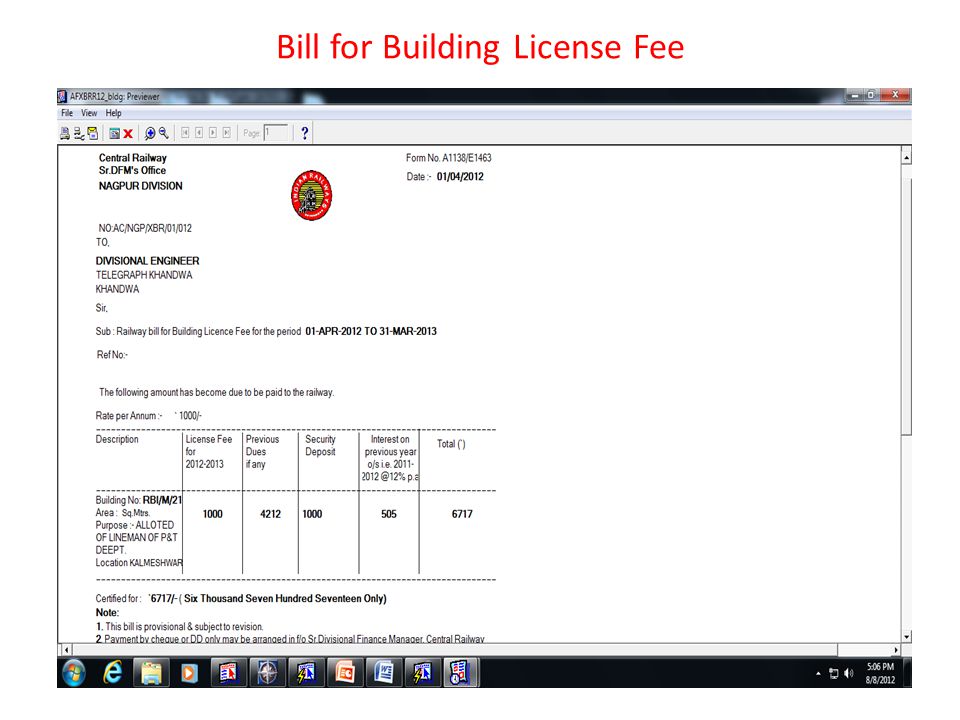Switch to Word on the taskbar

click(x=383, y=673)
